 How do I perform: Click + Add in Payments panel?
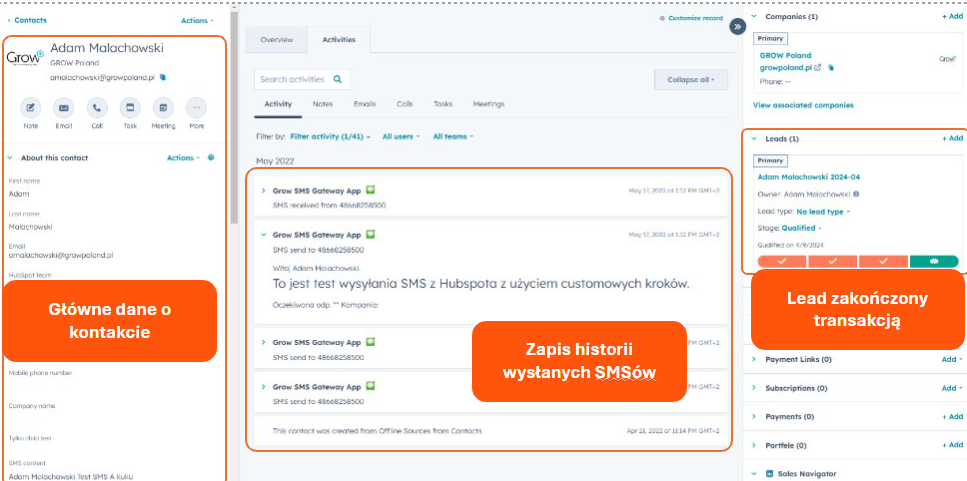(x=952, y=417)
